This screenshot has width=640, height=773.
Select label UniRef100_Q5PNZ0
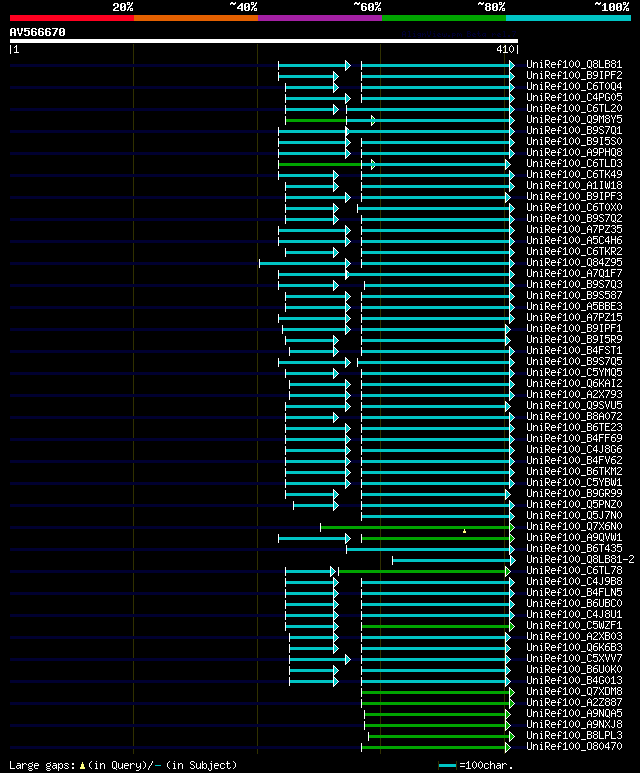coord(574,504)
